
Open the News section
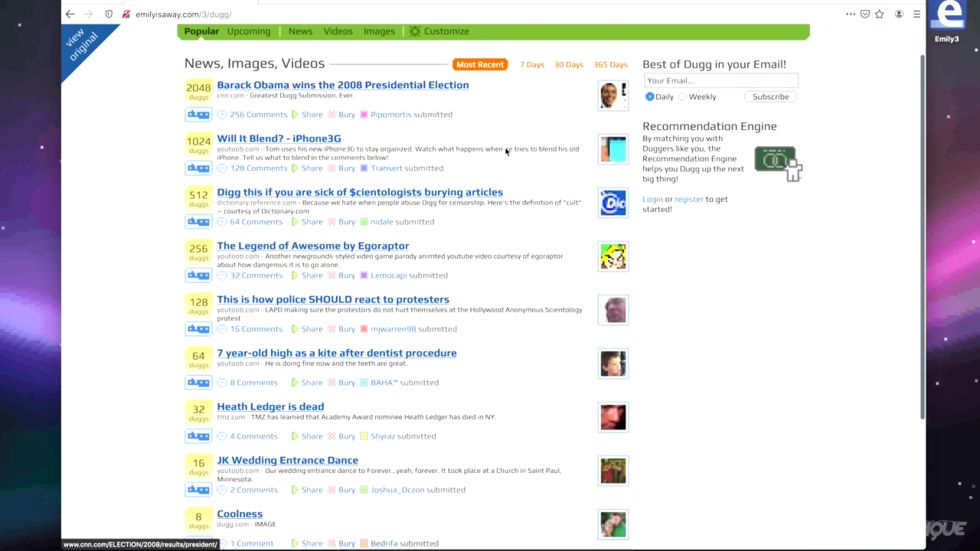tap(300, 31)
